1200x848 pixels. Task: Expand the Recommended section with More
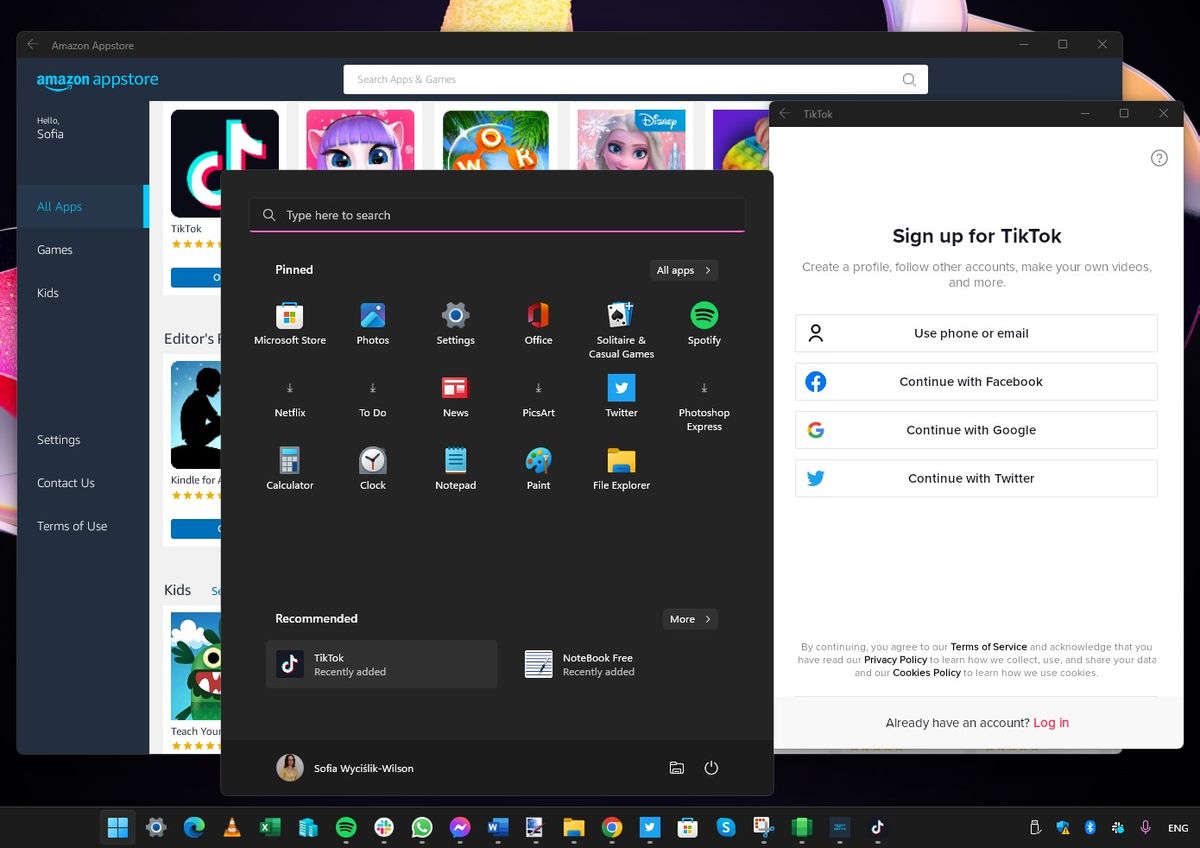click(690, 619)
